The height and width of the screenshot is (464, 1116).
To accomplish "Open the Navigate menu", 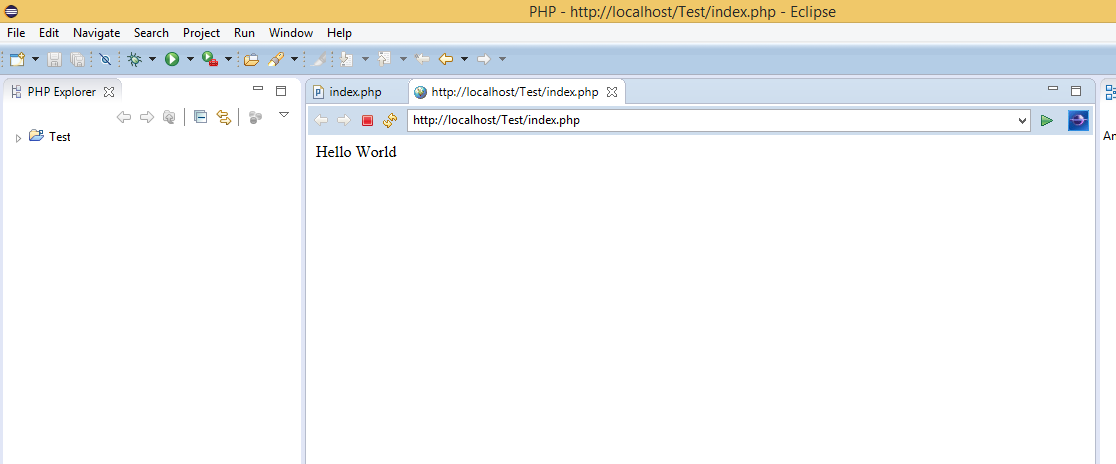I will point(97,33).
